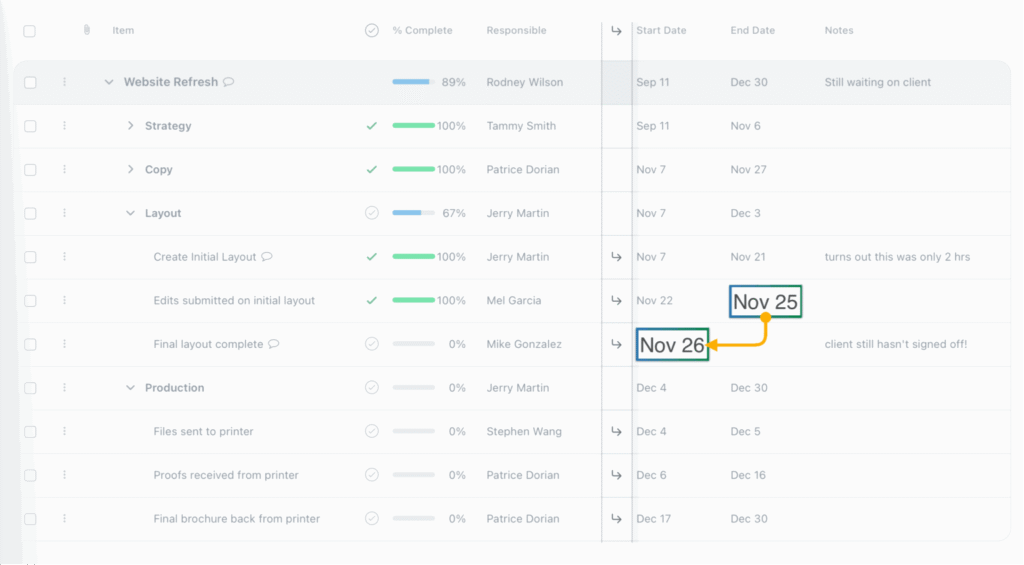This screenshot has width=1024, height=565.
Task: Click the highlighted Nov 25 end date cell
Action: click(x=765, y=301)
